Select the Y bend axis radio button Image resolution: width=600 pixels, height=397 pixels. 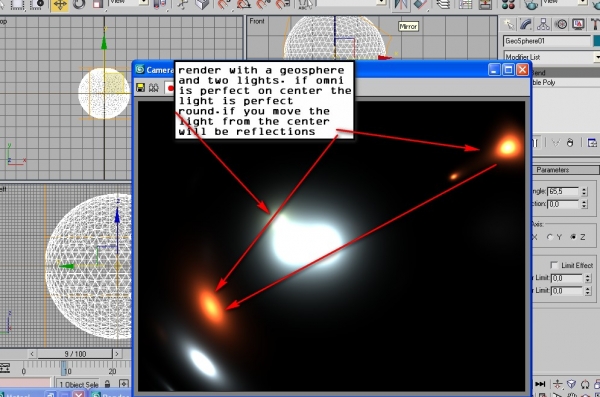550,237
